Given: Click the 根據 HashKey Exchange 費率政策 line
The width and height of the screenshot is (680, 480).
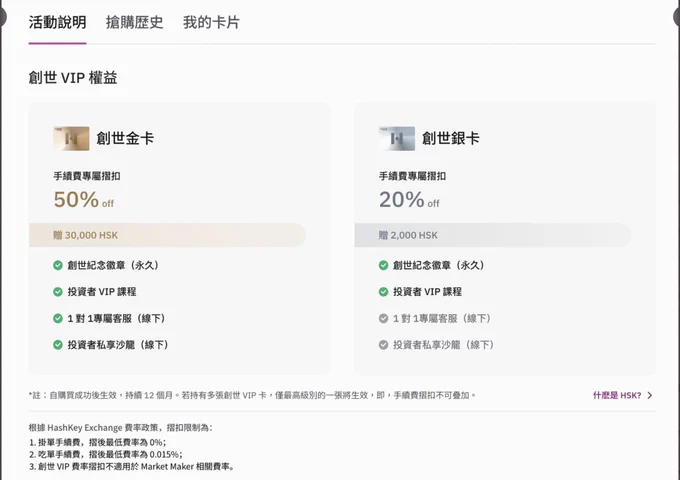Looking at the screenshot, I should tap(121, 428).
